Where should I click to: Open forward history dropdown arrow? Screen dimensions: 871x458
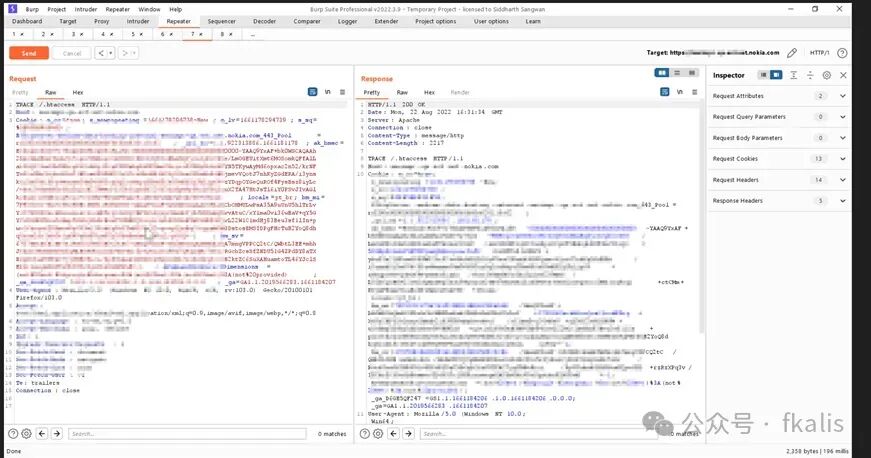pos(134,53)
